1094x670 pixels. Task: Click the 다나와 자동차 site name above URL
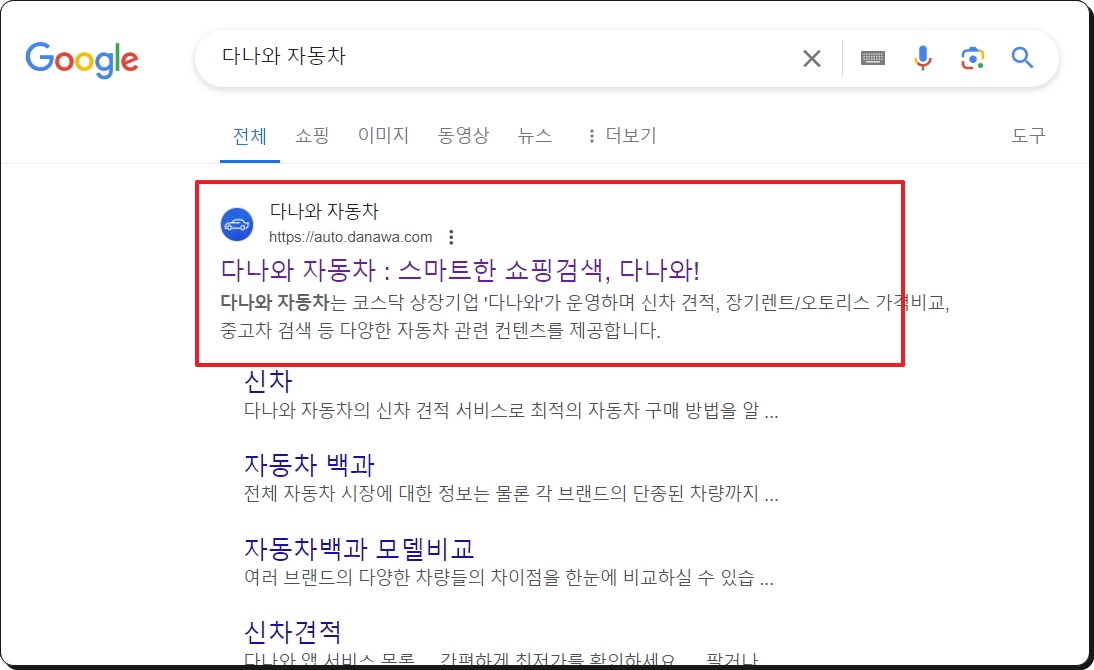[x=324, y=211]
